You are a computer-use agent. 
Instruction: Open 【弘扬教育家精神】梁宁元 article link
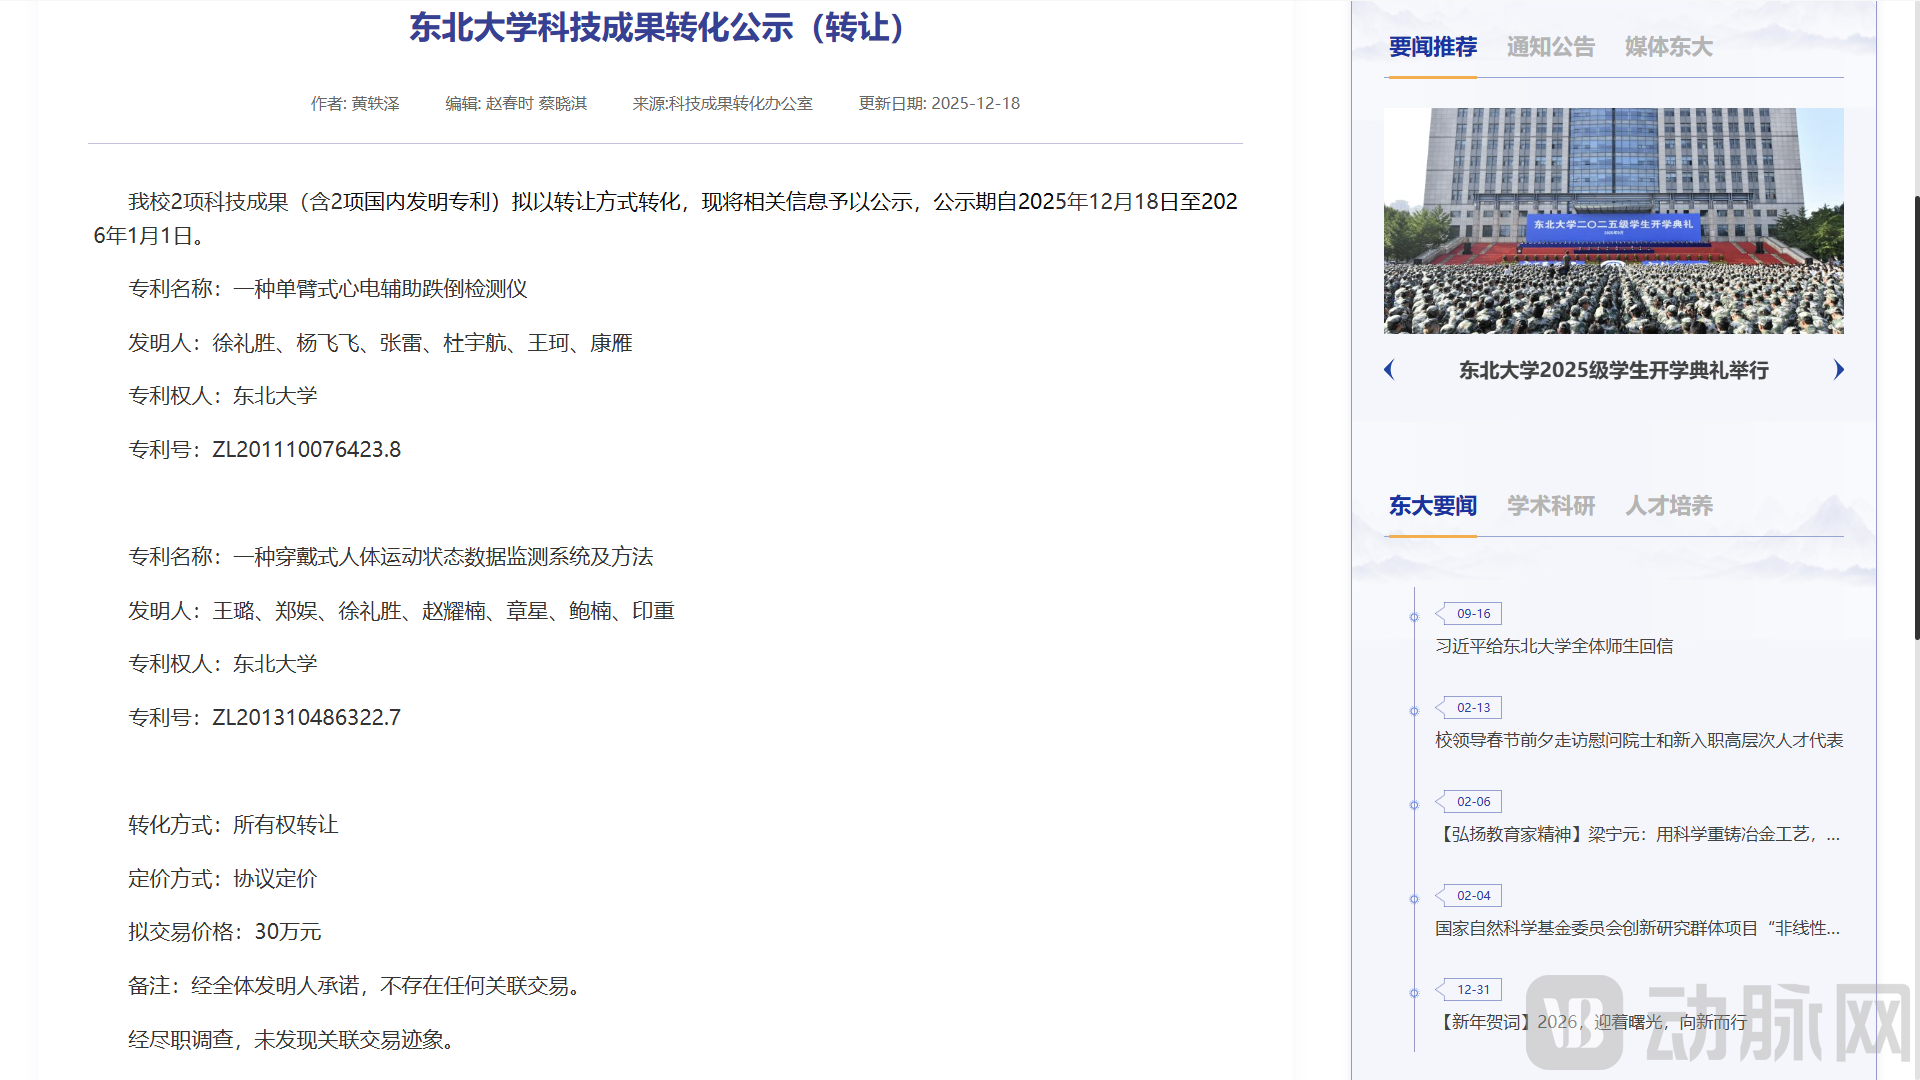[x=1636, y=835]
